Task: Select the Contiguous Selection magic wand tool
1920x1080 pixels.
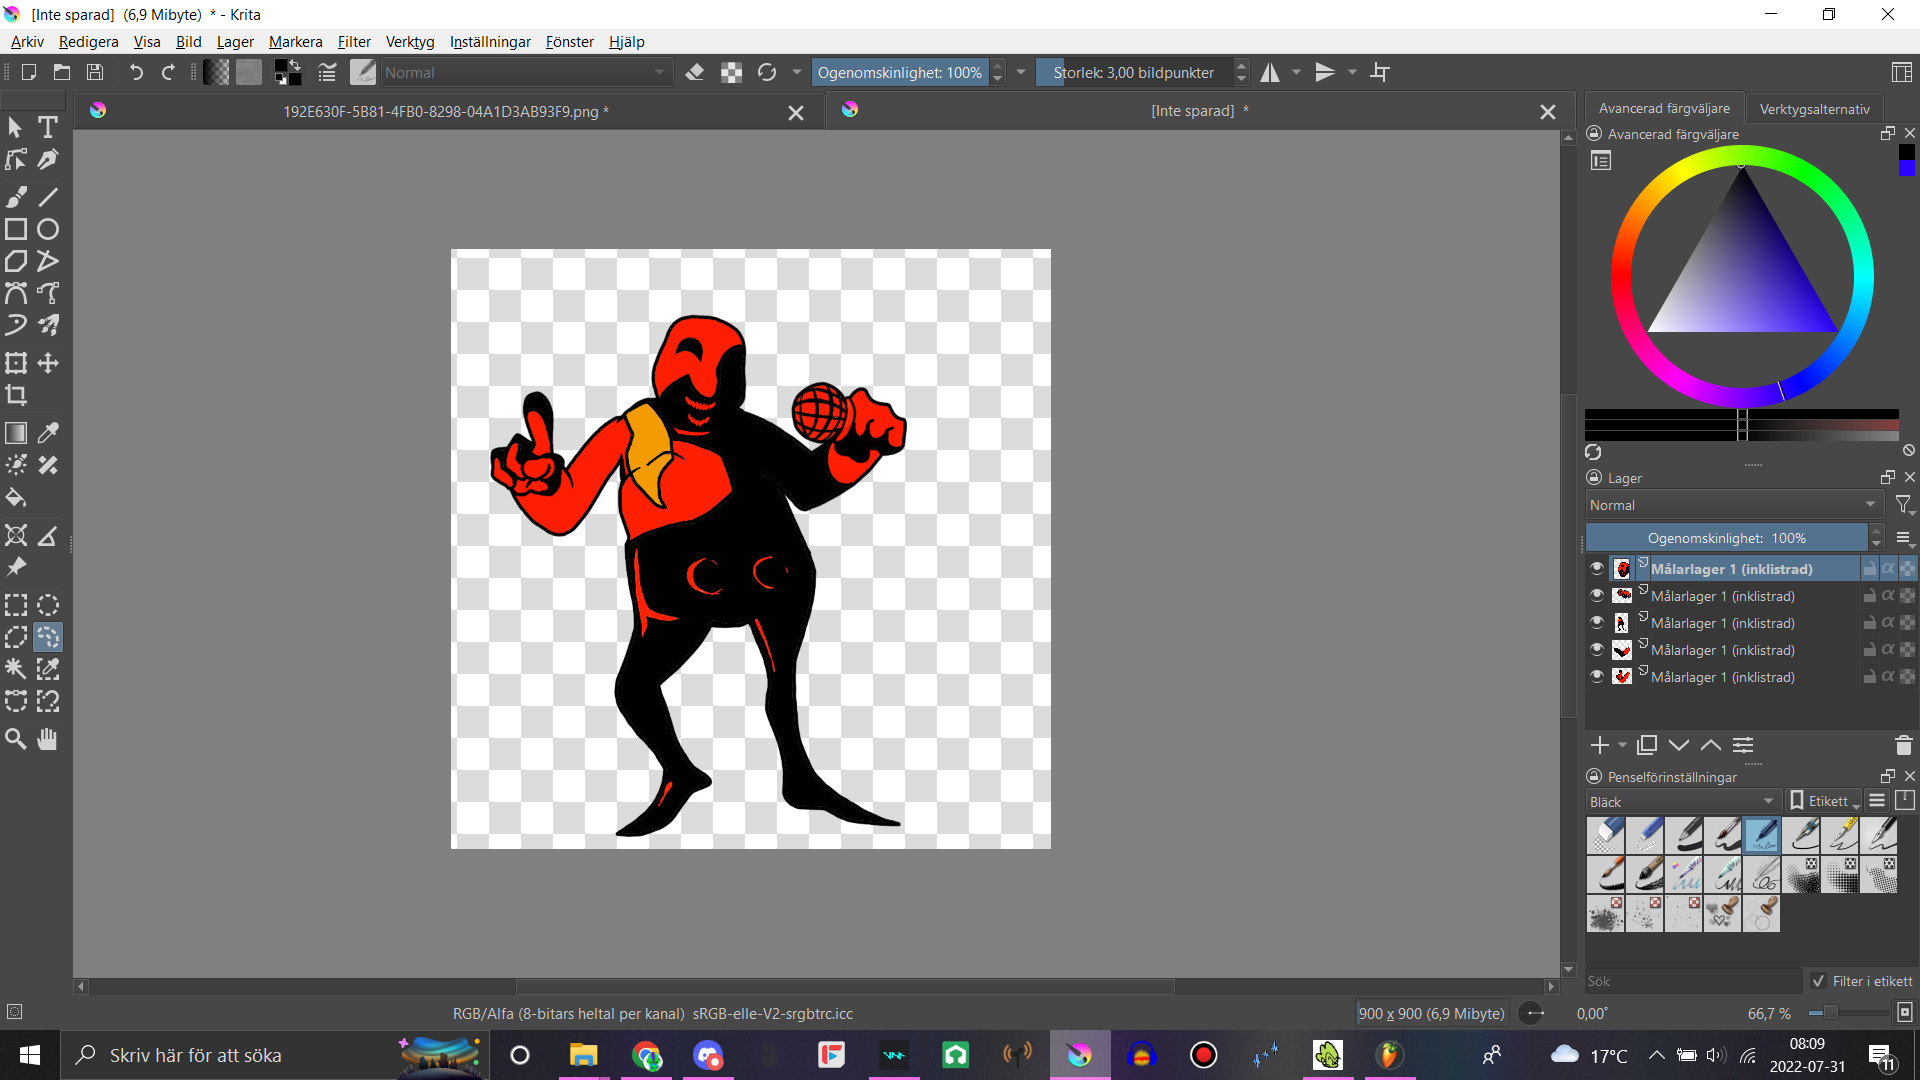Action: point(16,669)
